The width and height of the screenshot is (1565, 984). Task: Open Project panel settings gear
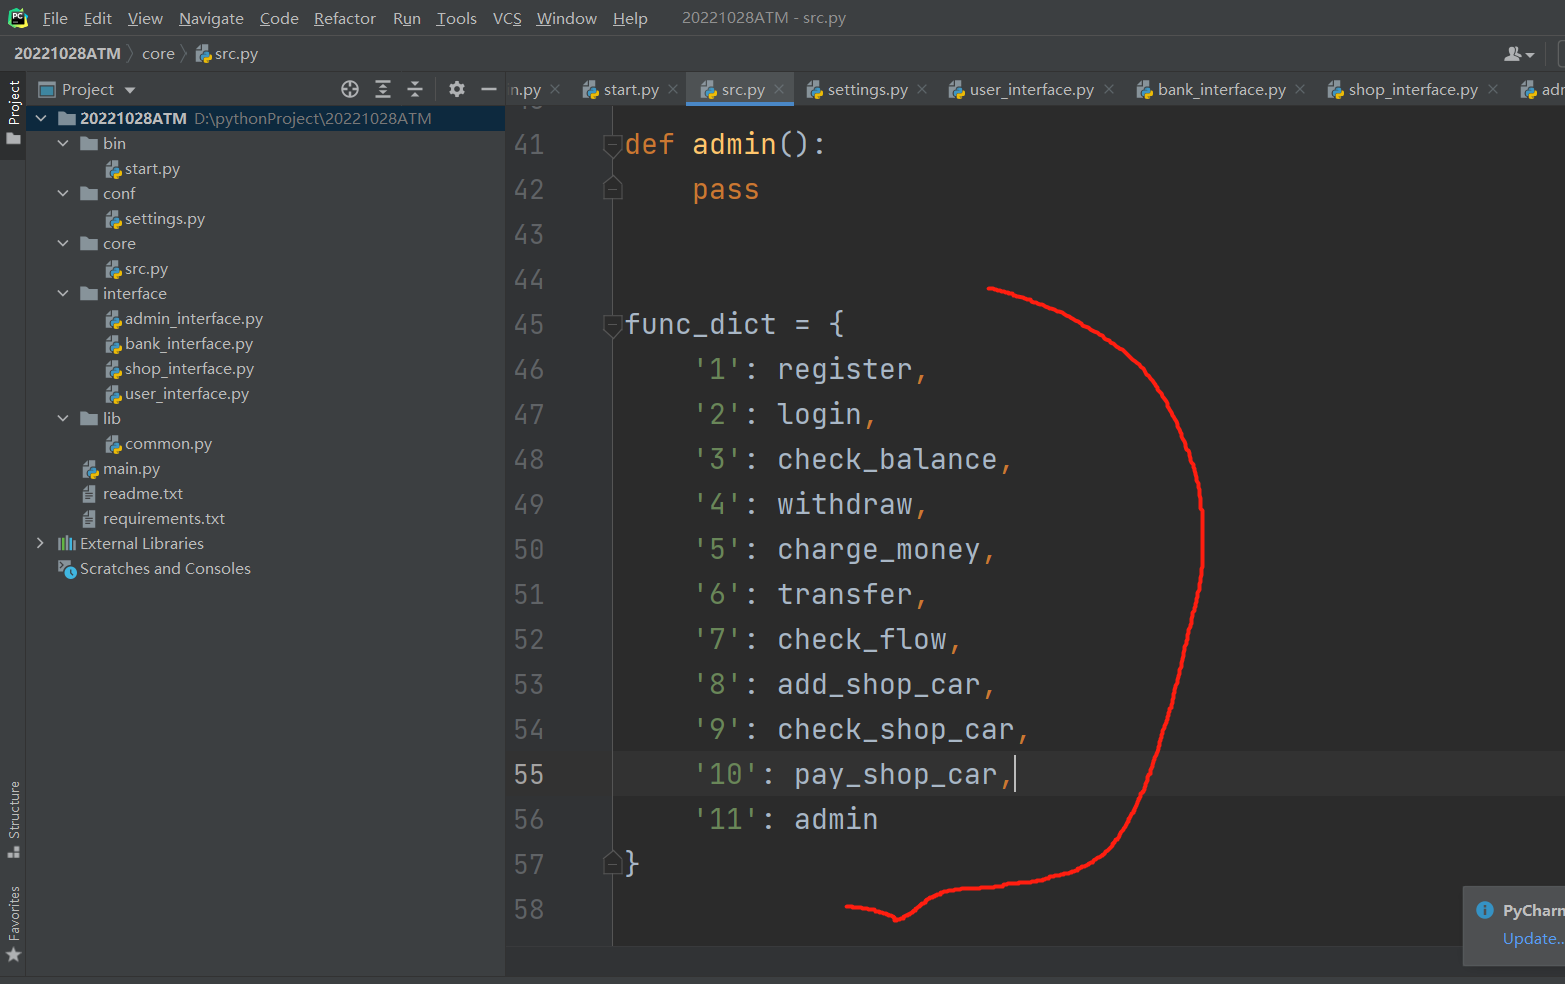457,89
